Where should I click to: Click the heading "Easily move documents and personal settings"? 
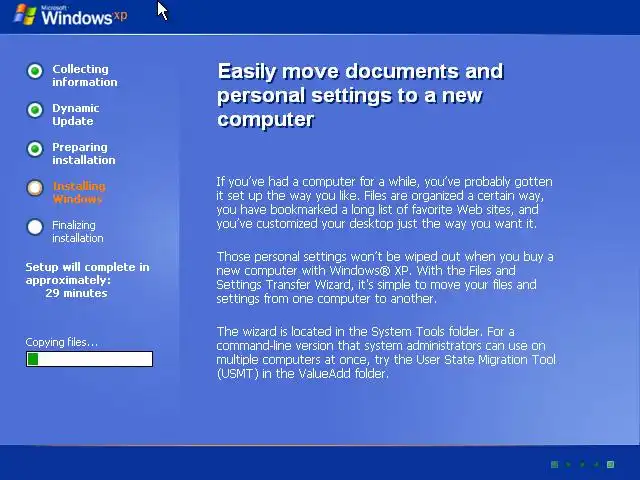(x=360, y=96)
